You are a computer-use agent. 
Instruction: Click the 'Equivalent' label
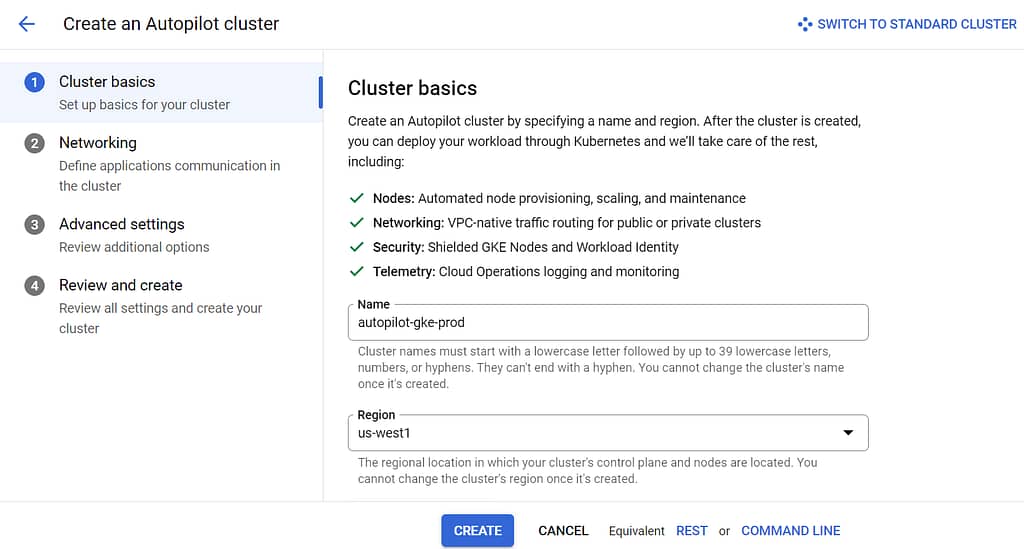(636, 531)
